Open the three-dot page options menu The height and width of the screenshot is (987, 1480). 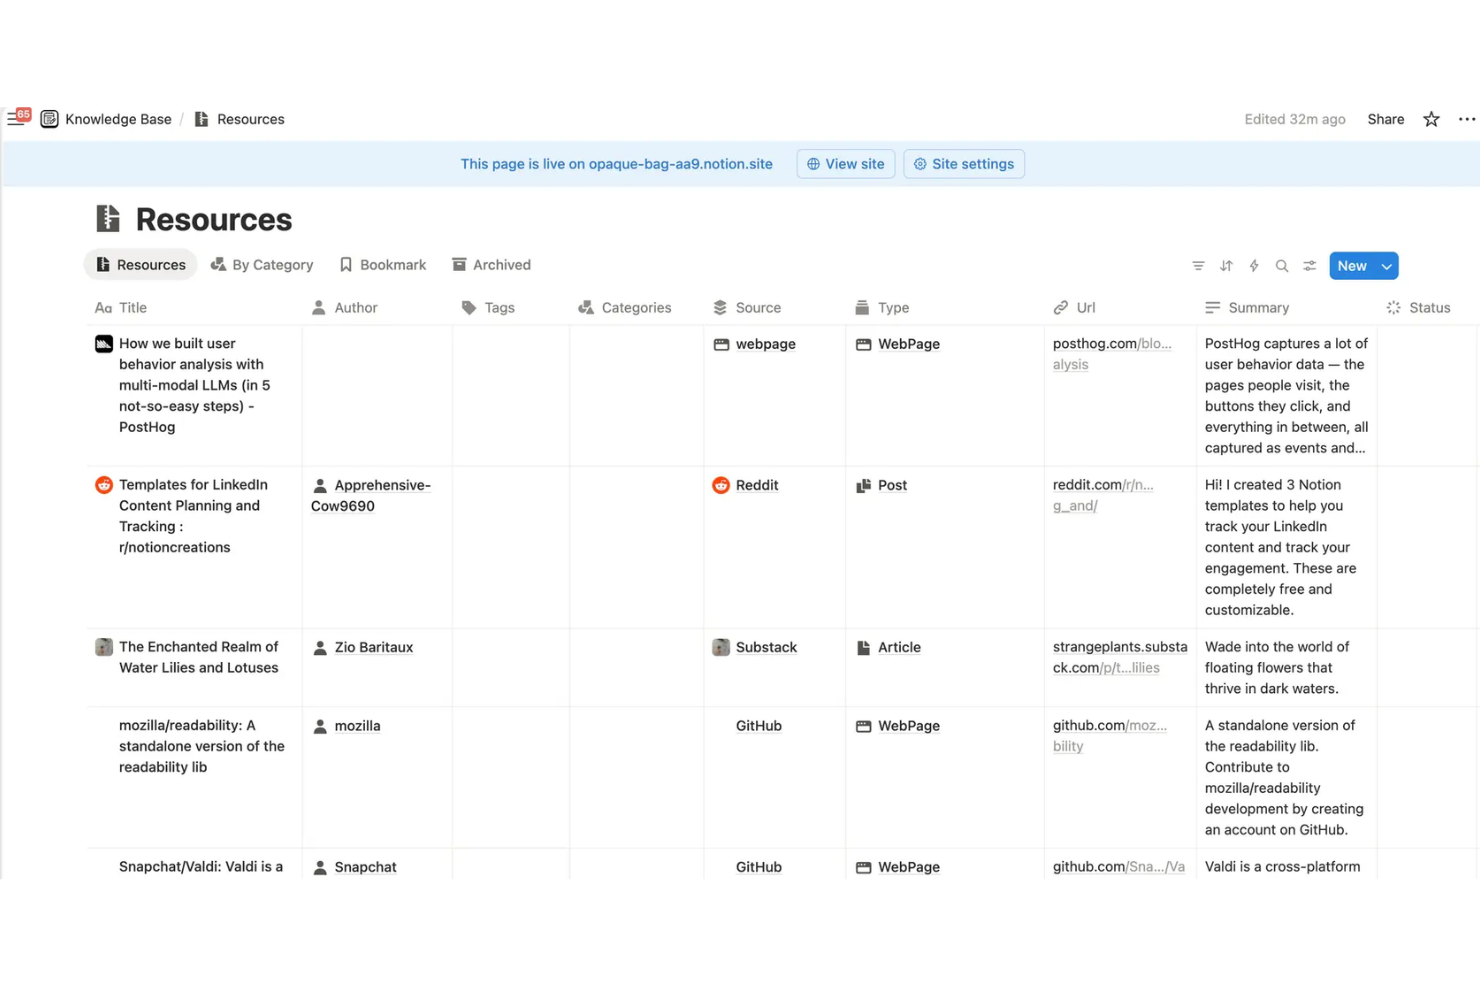click(1466, 119)
